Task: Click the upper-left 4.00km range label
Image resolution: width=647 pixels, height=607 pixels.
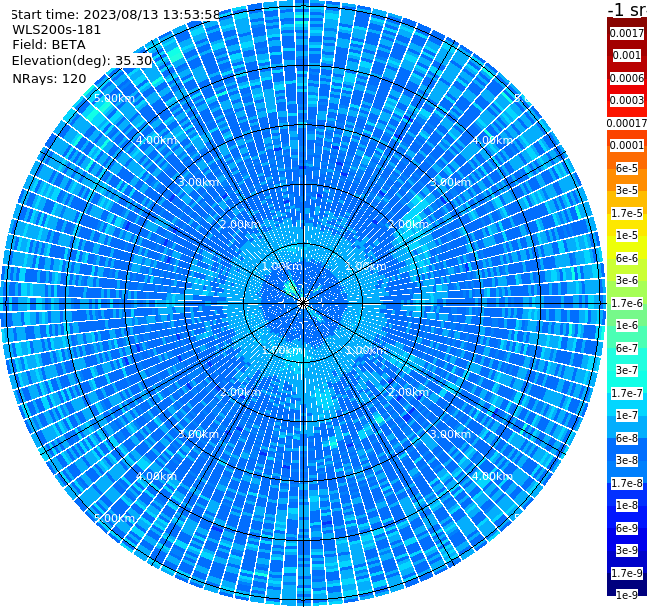Action: (x=156, y=140)
